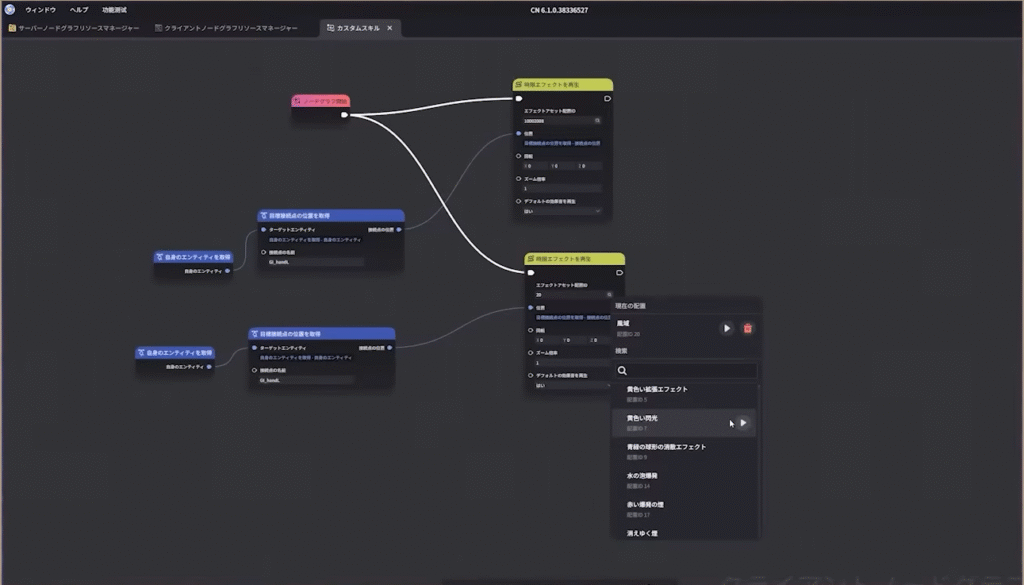
Task: Toggle the ズーム倍率 pin on upper effect node
Action: coord(519,178)
